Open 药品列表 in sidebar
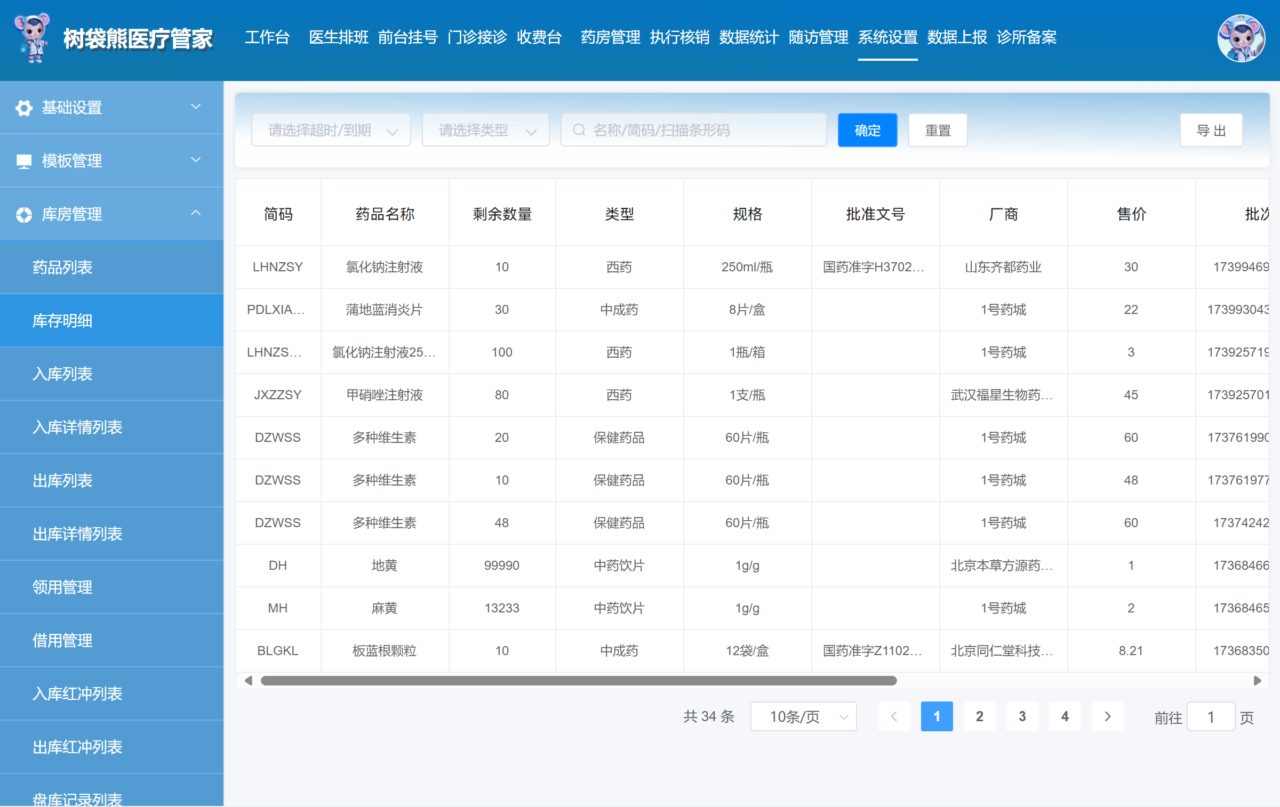This screenshot has height=807, width=1280. click(112, 267)
